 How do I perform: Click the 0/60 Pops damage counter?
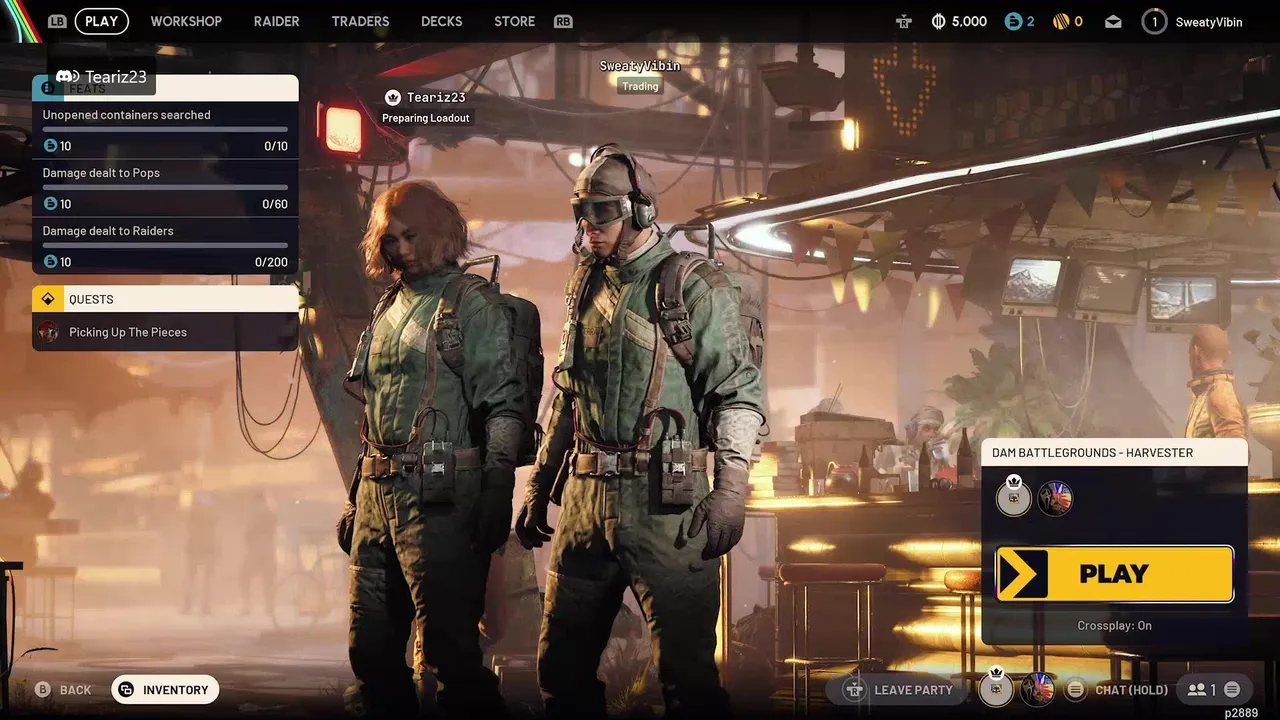(x=275, y=204)
